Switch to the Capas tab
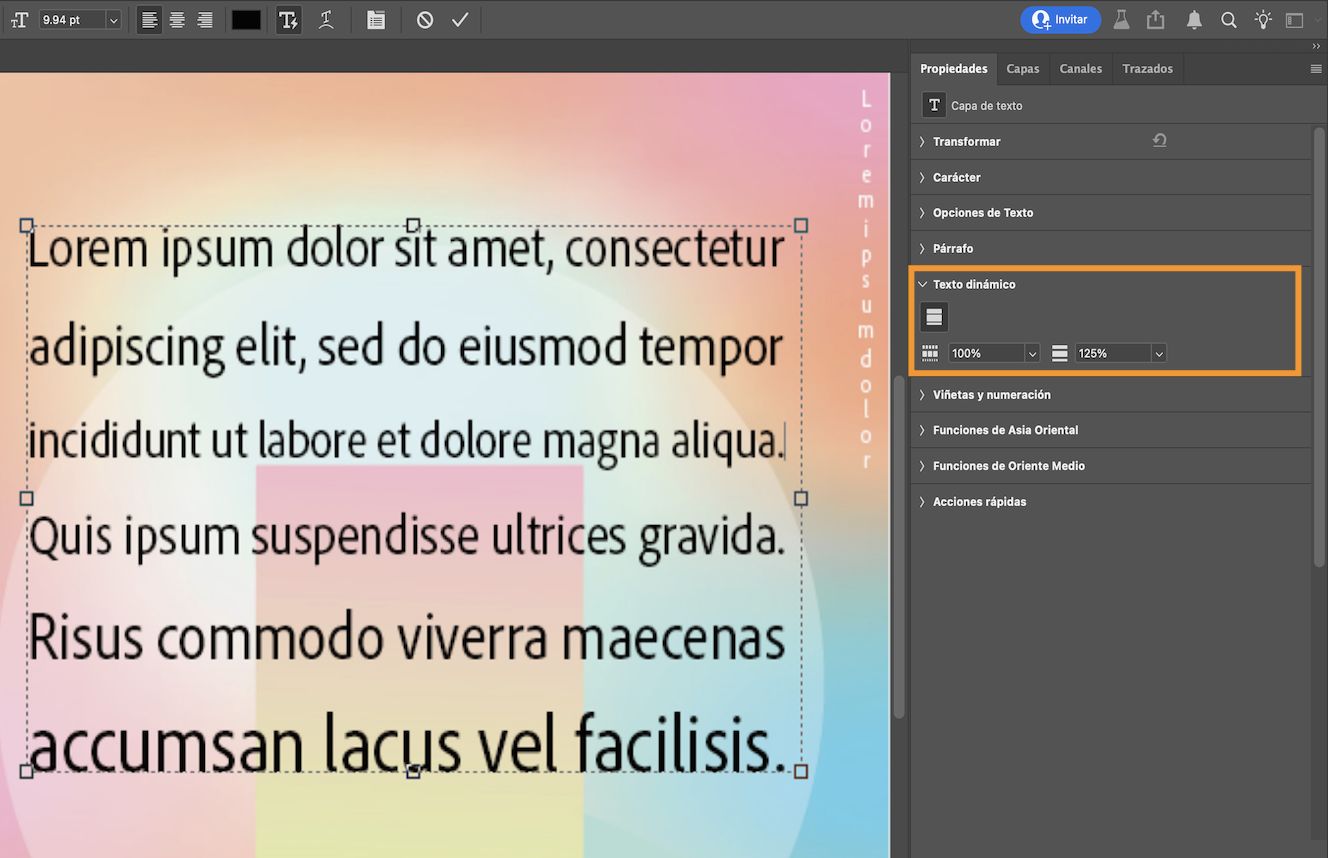The height and width of the screenshot is (858, 1328). pyautogui.click(x=1023, y=68)
